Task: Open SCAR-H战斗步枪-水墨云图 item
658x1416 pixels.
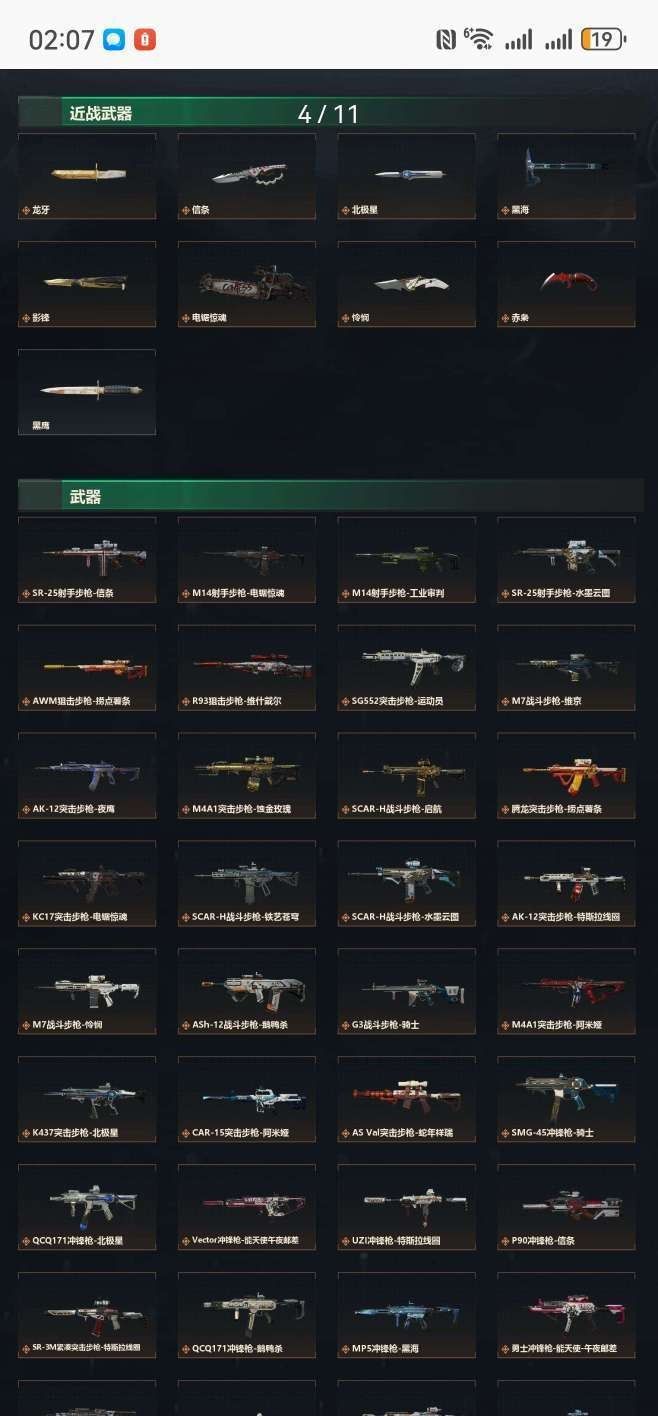Action: [406, 884]
